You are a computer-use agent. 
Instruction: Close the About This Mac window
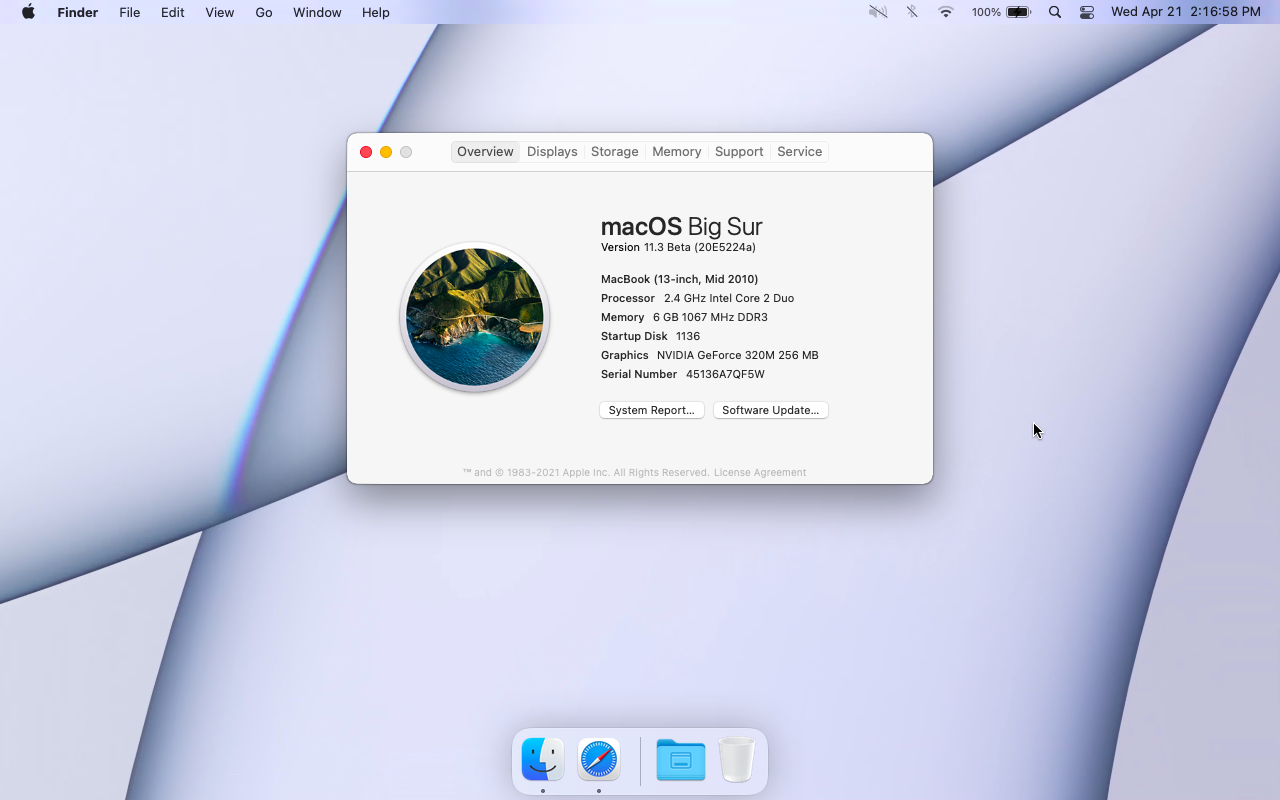(x=366, y=152)
